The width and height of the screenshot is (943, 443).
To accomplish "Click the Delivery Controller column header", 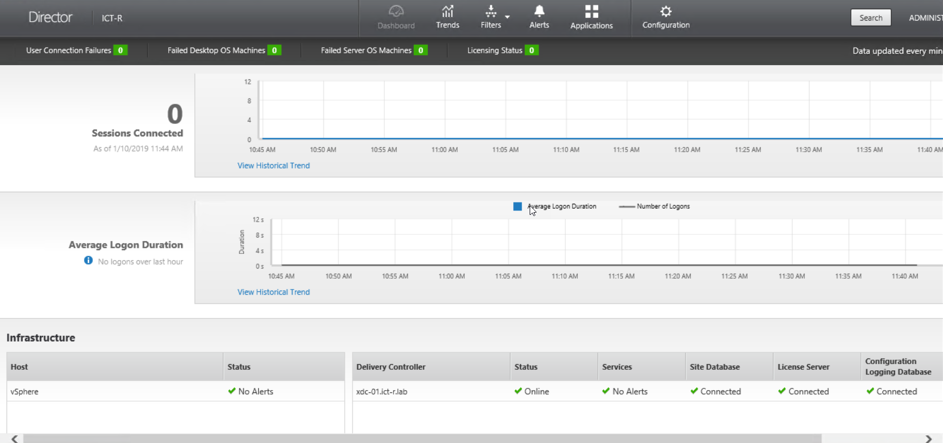I will pos(431,367).
